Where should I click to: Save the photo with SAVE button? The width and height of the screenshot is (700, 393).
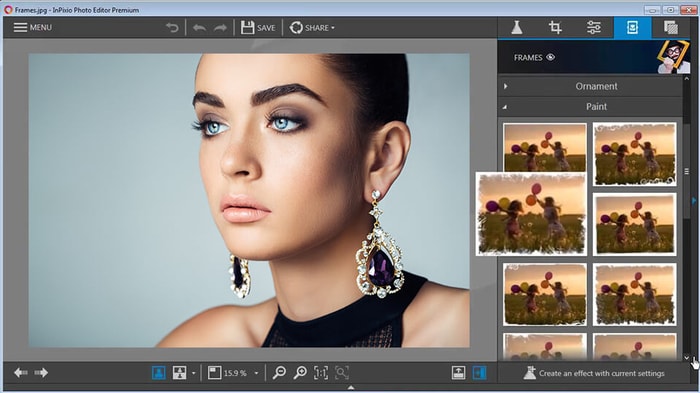(258, 28)
